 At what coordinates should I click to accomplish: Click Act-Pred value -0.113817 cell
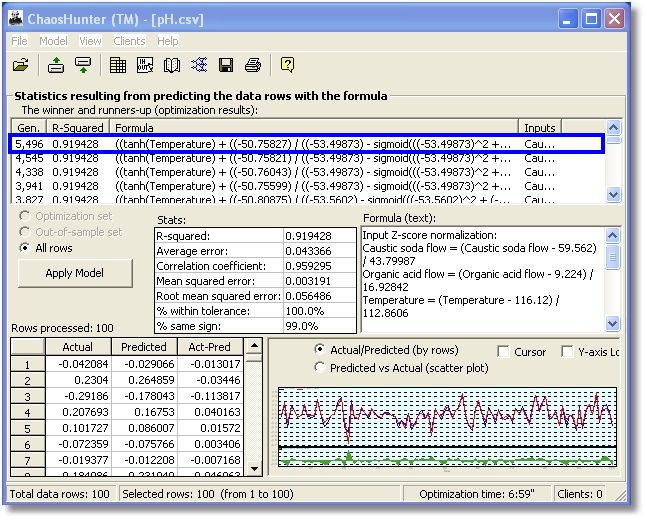coord(210,396)
